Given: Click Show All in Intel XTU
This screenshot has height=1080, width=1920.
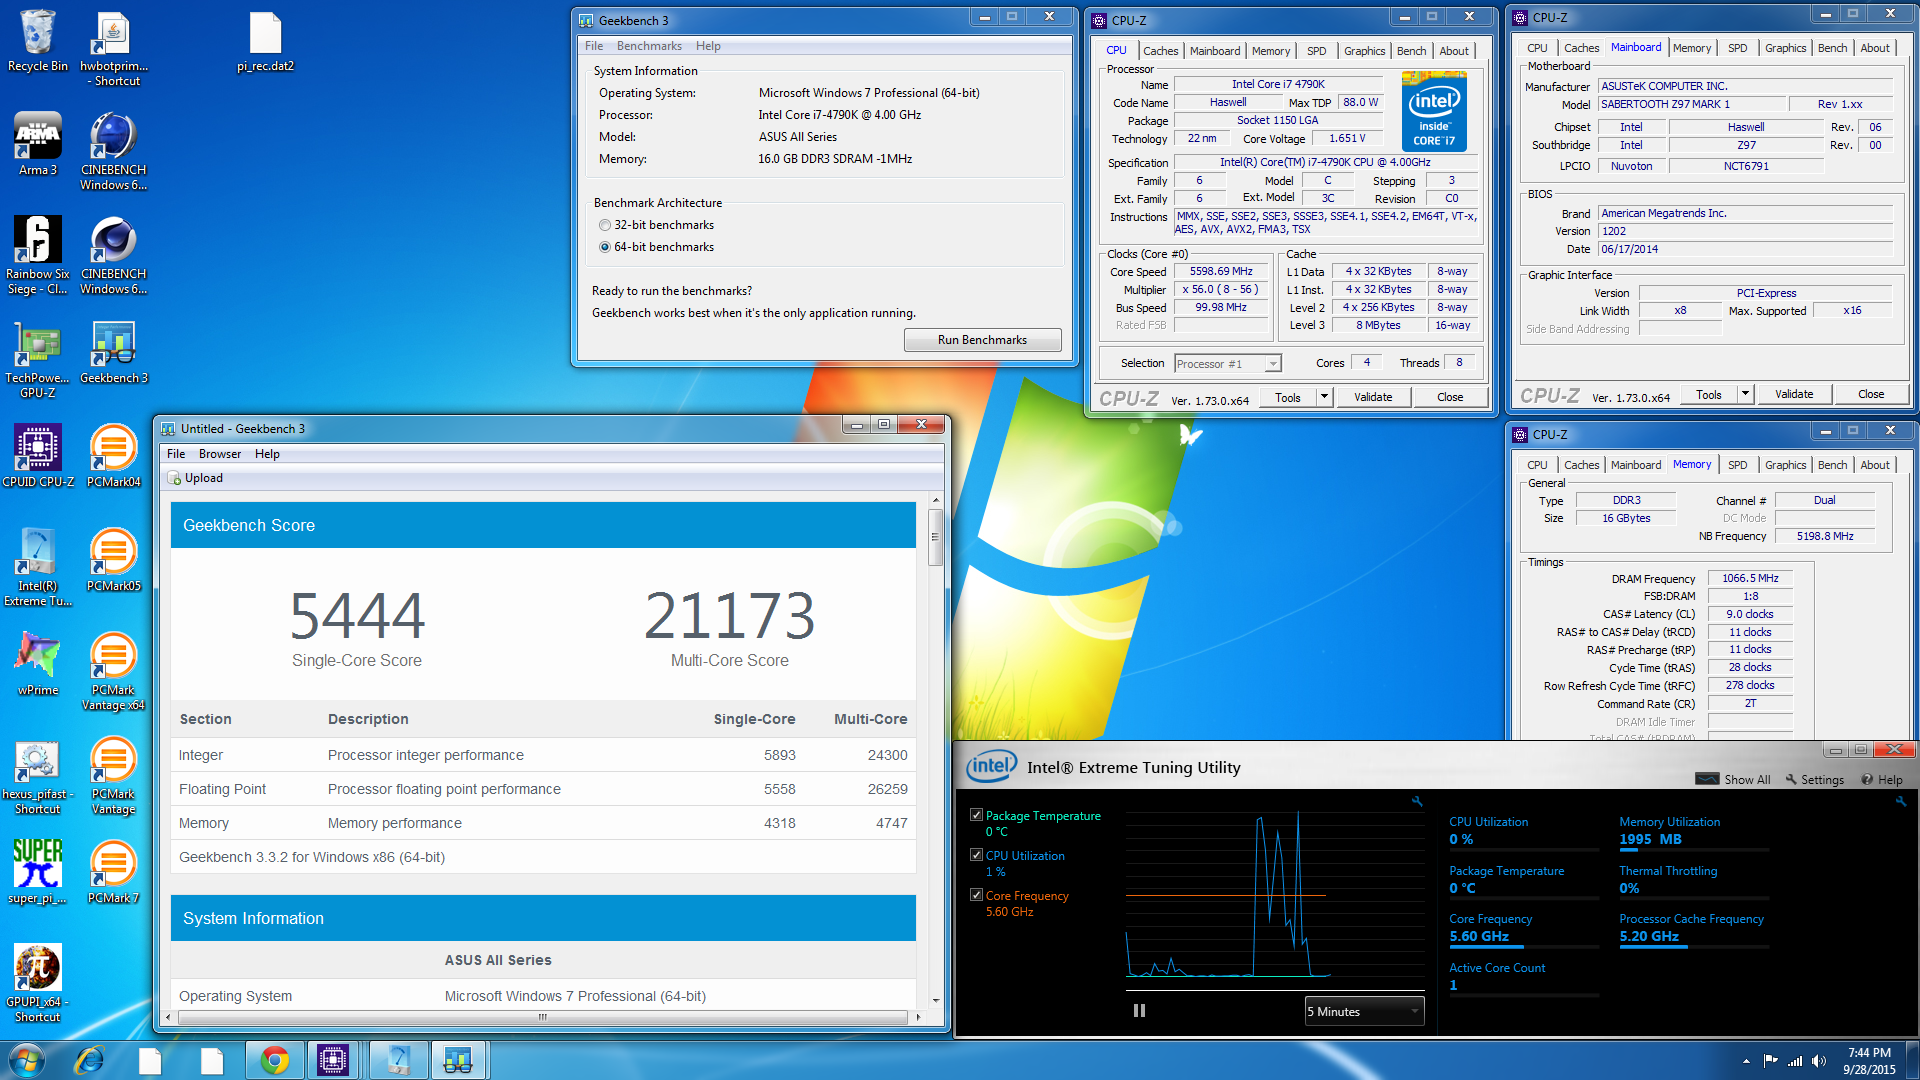Looking at the screenshot, I should [1734, 780].
